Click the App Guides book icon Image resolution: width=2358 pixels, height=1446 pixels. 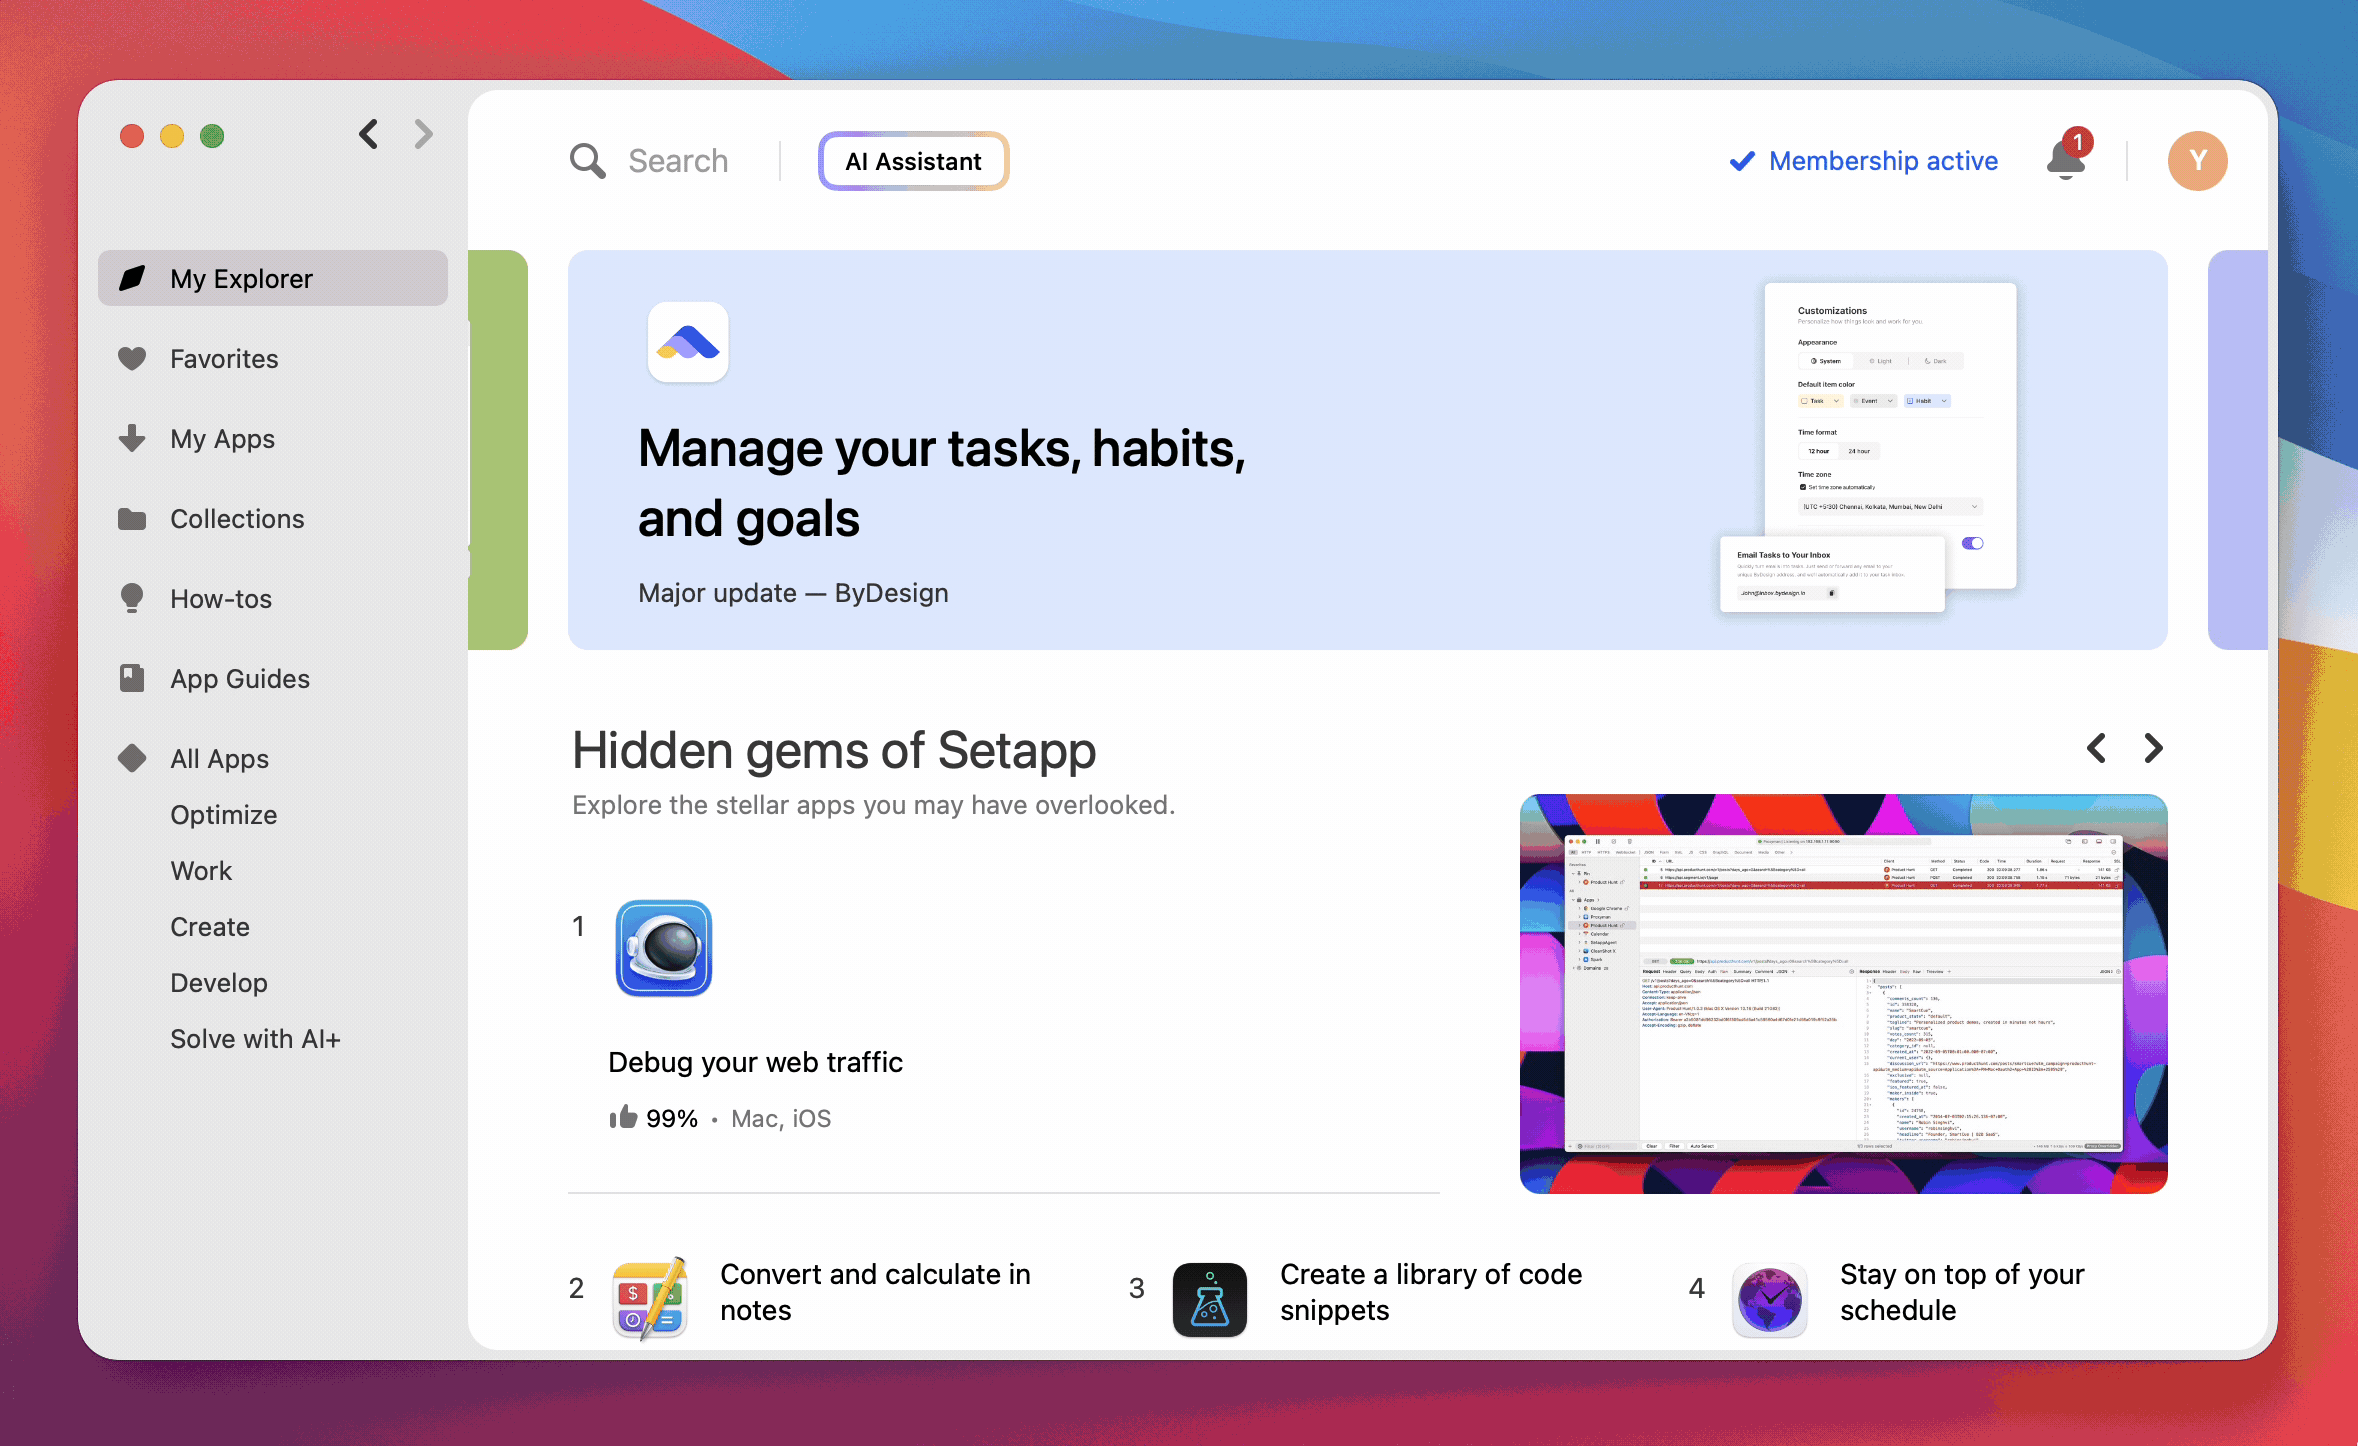tap(132, 678)
